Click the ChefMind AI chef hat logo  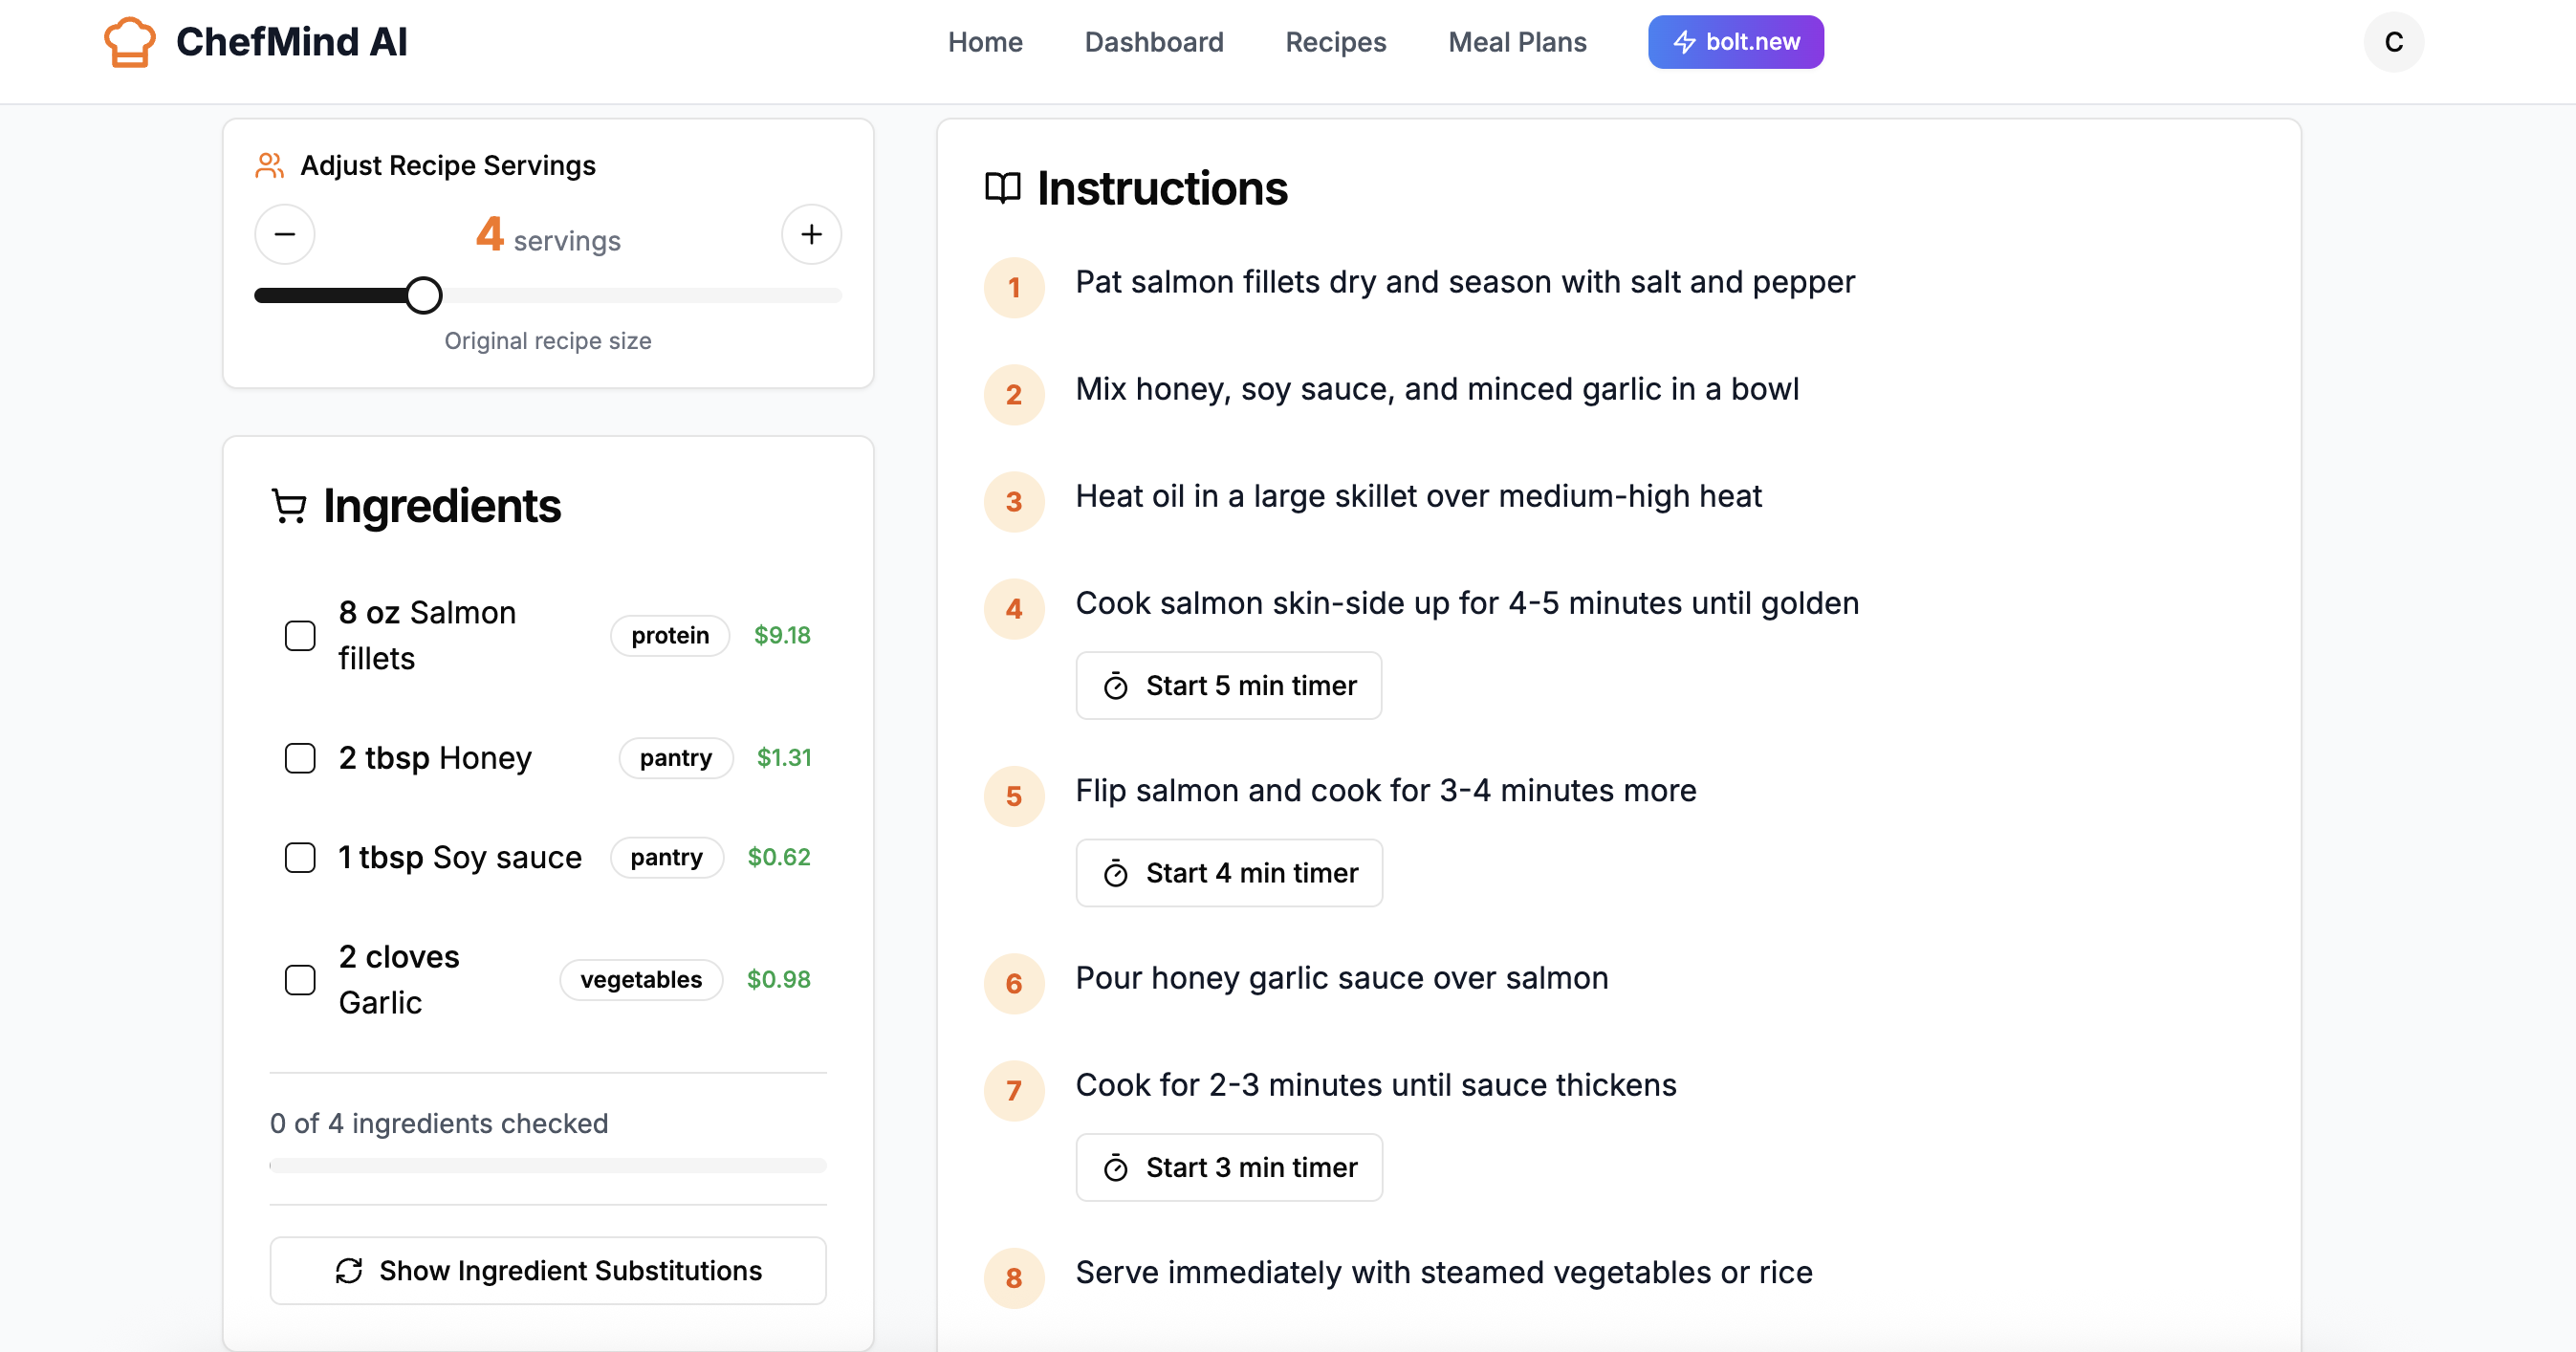pyautogui.click(x=130, y=42)
